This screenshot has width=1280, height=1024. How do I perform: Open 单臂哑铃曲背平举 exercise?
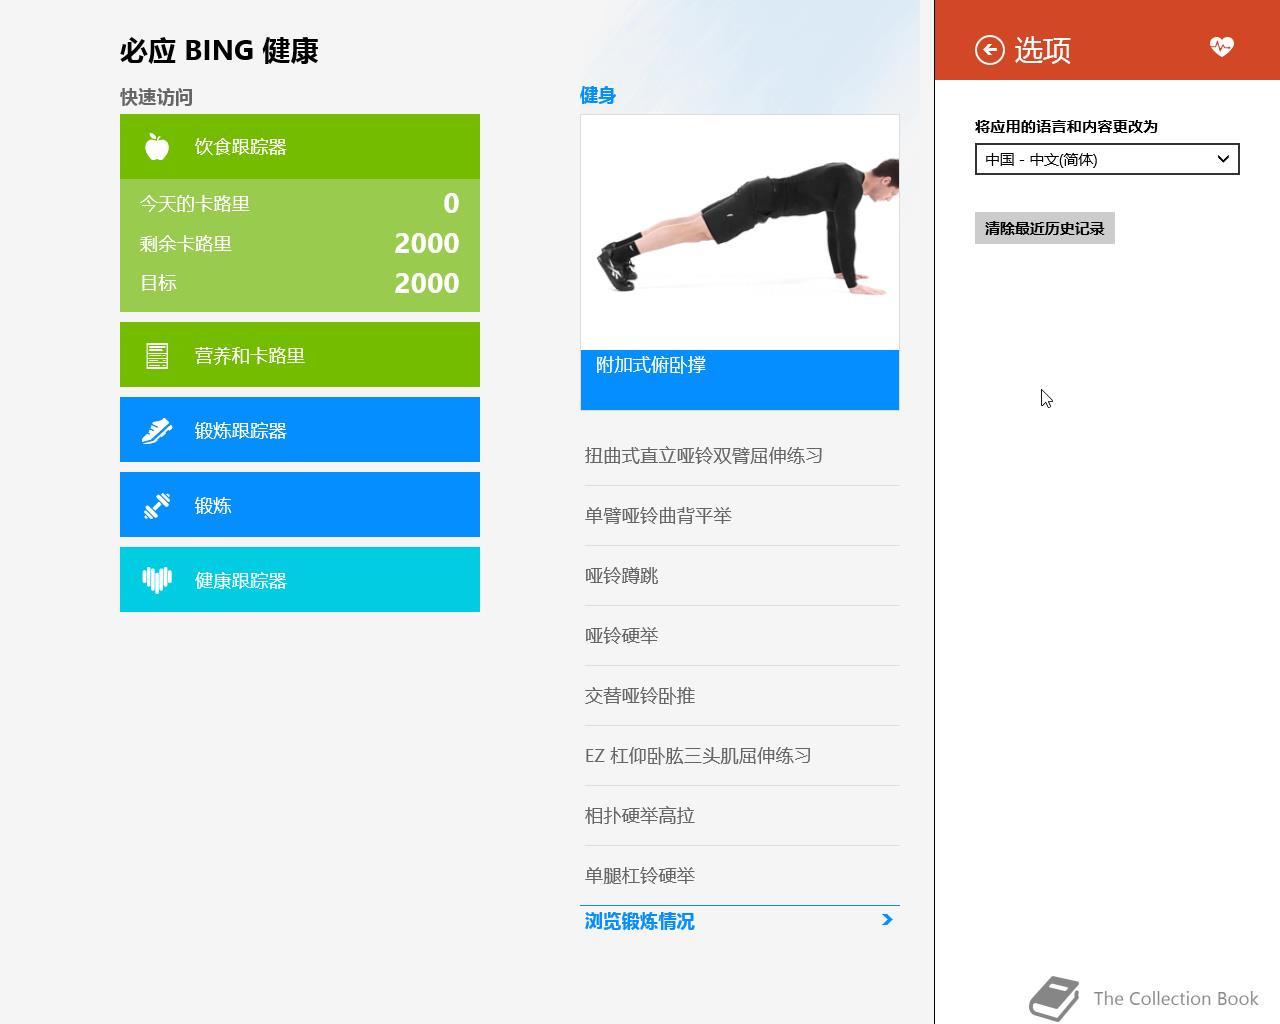742,516
